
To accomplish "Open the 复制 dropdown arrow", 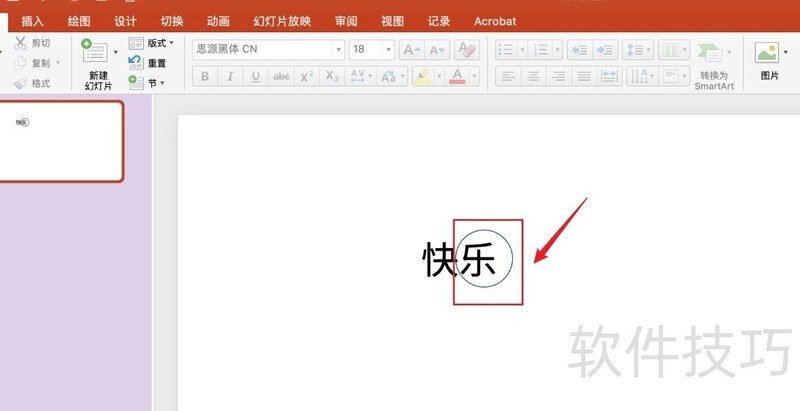I will pyautogui.click(x=58, y=63).
